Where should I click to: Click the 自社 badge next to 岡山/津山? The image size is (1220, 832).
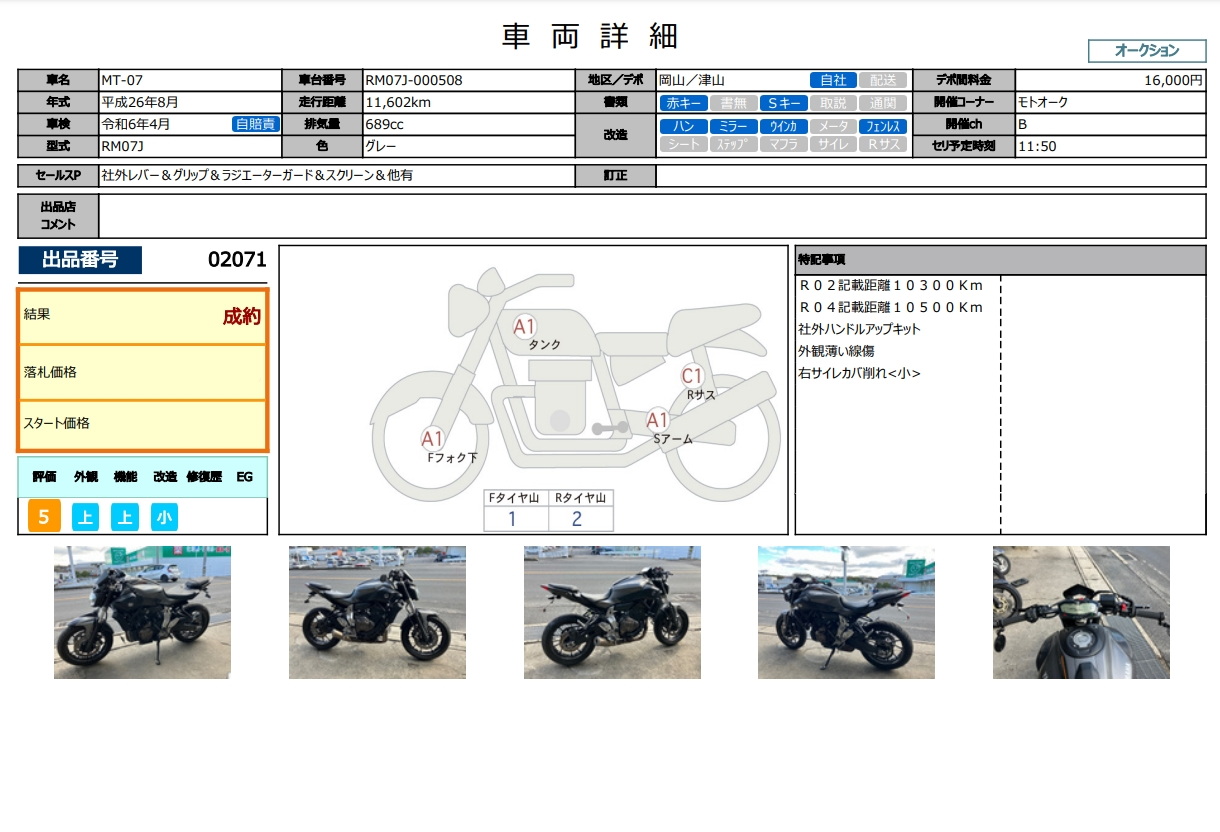833,80
